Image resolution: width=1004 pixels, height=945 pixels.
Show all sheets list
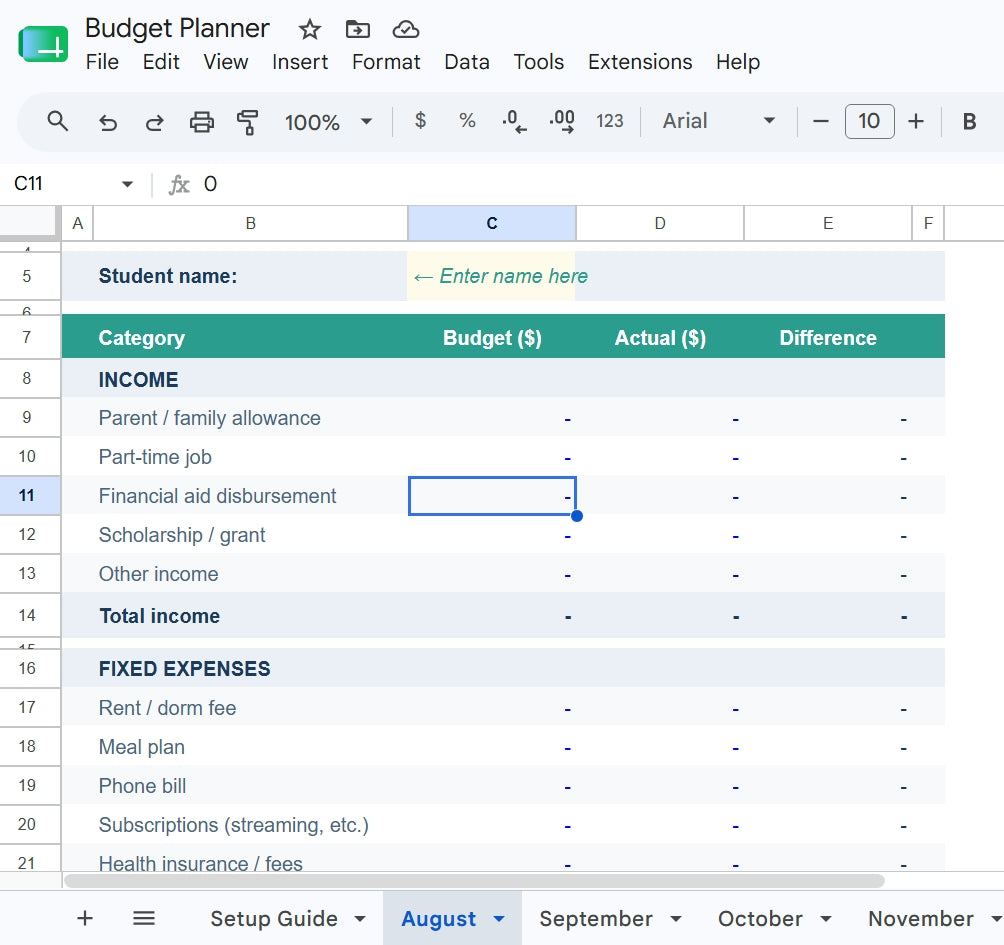[143, 918]
